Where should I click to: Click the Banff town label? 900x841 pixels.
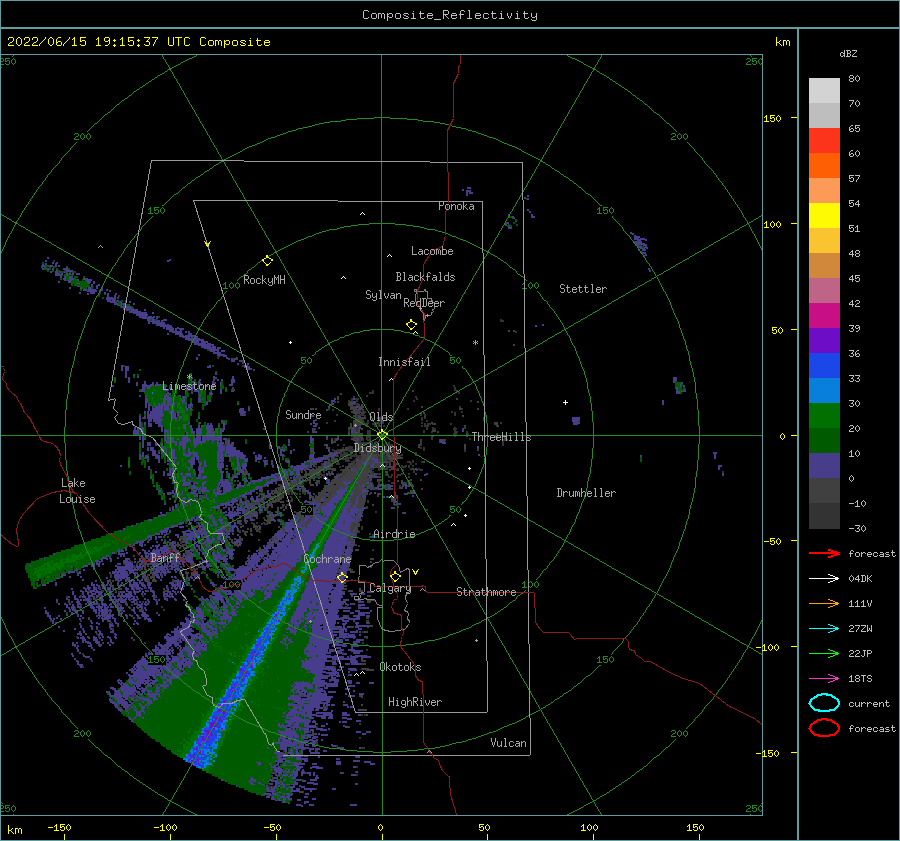click(x=165, y=557)
